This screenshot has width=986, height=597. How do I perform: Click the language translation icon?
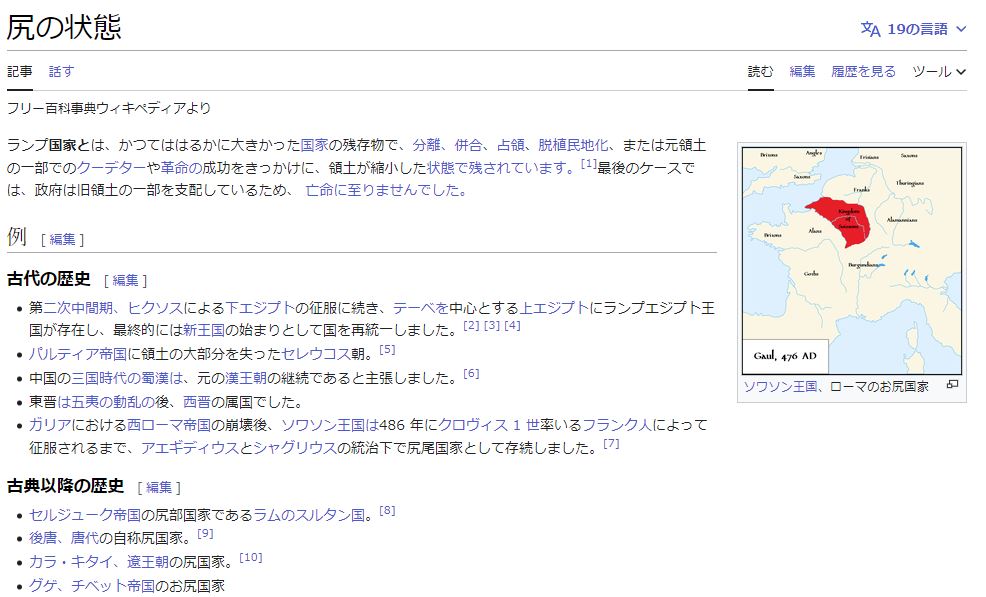point(871,29)
